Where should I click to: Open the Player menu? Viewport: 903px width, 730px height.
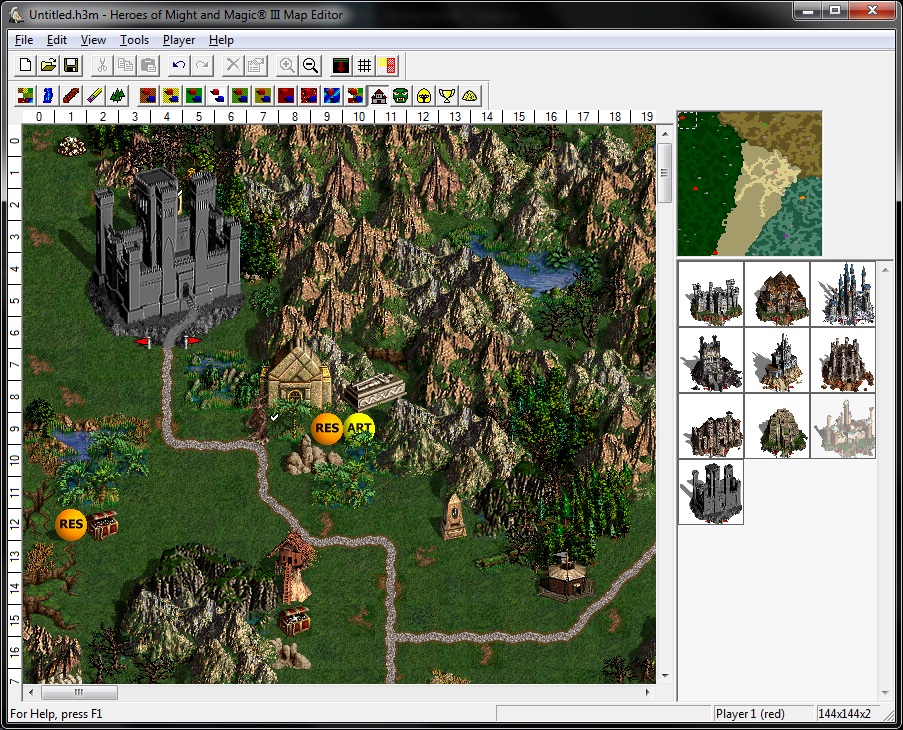click(179, 40)
